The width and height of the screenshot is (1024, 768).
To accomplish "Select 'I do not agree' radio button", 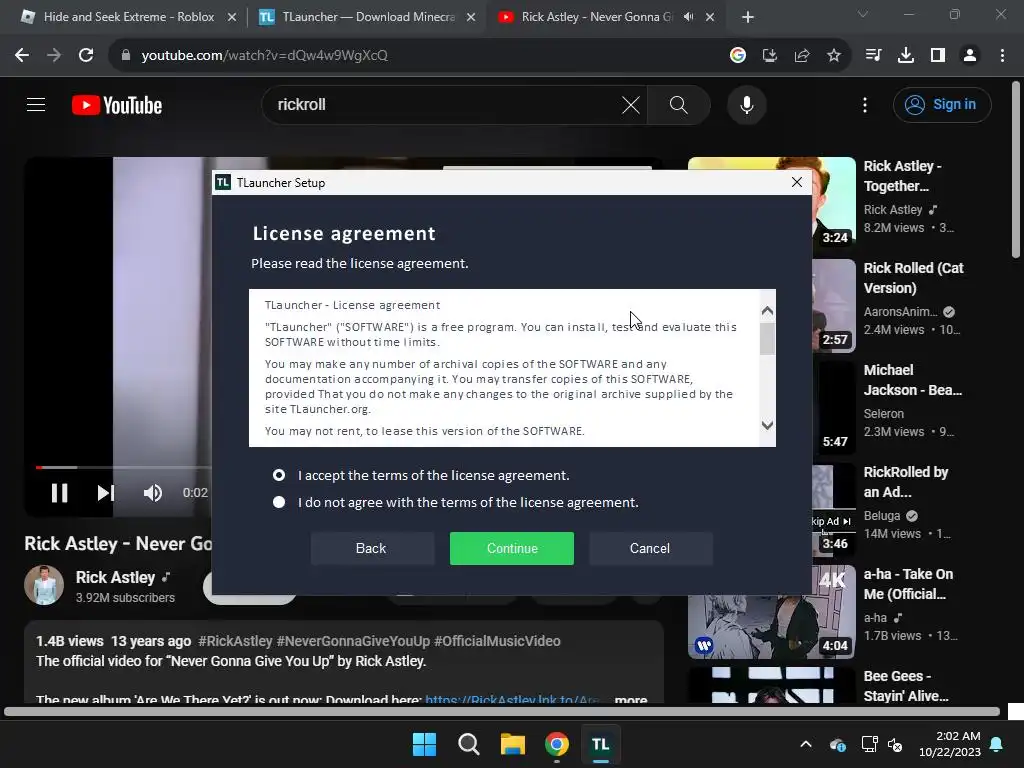I will click(279, 502).
